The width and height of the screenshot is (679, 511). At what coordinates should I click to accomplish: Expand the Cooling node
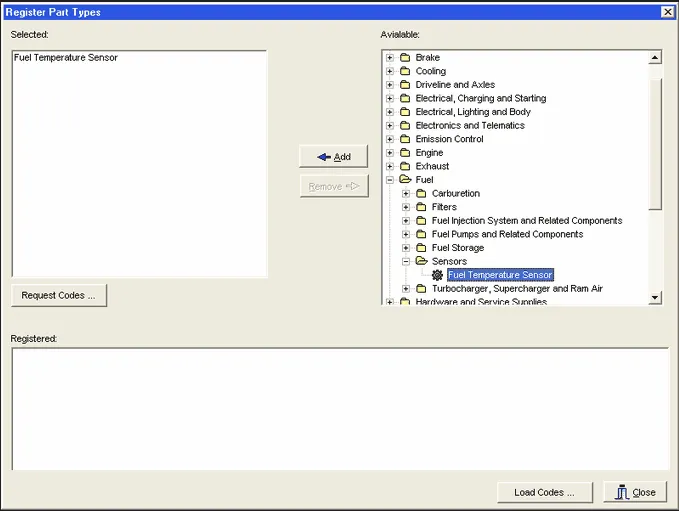[x=390, y=71]
